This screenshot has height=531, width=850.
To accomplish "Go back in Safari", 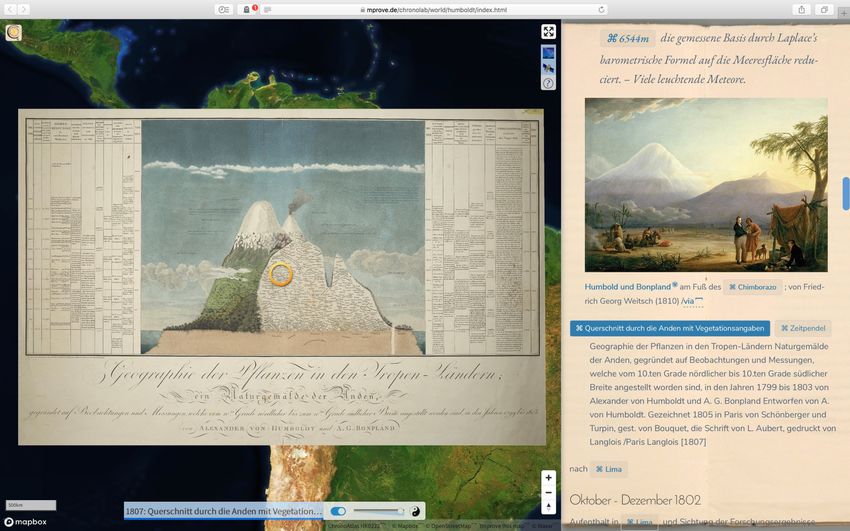I will tap(10, 9).
